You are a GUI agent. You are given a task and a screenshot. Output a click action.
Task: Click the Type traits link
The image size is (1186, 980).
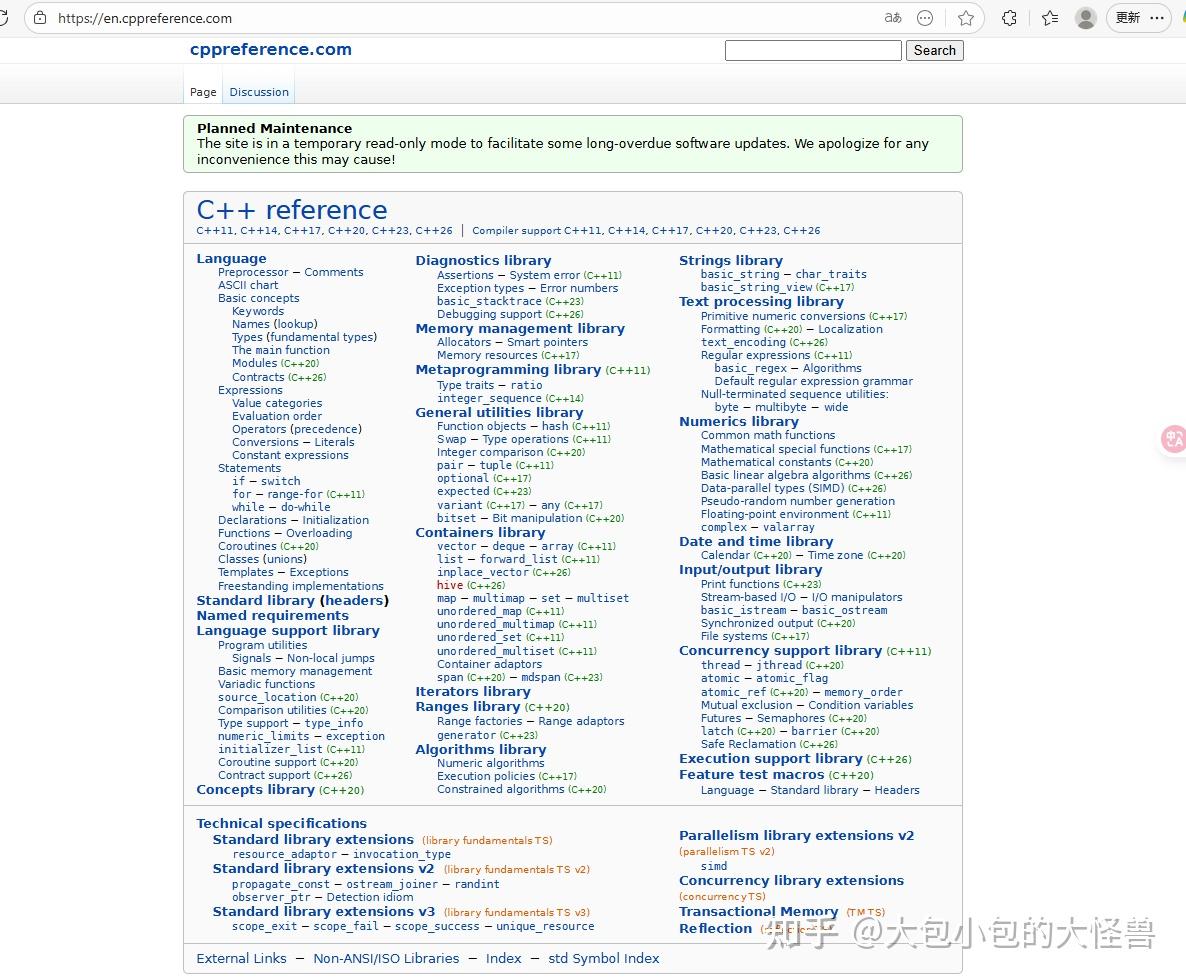click(x=465, y=385)
